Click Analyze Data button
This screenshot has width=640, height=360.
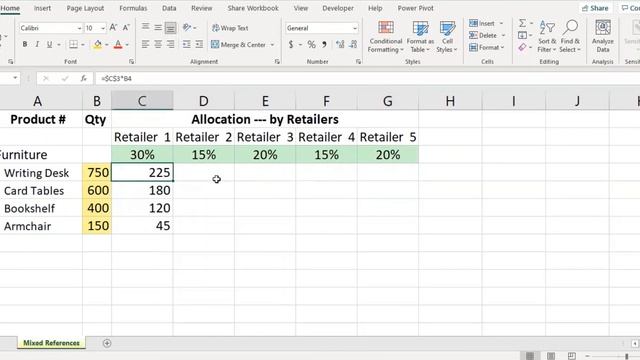[603, 37]
